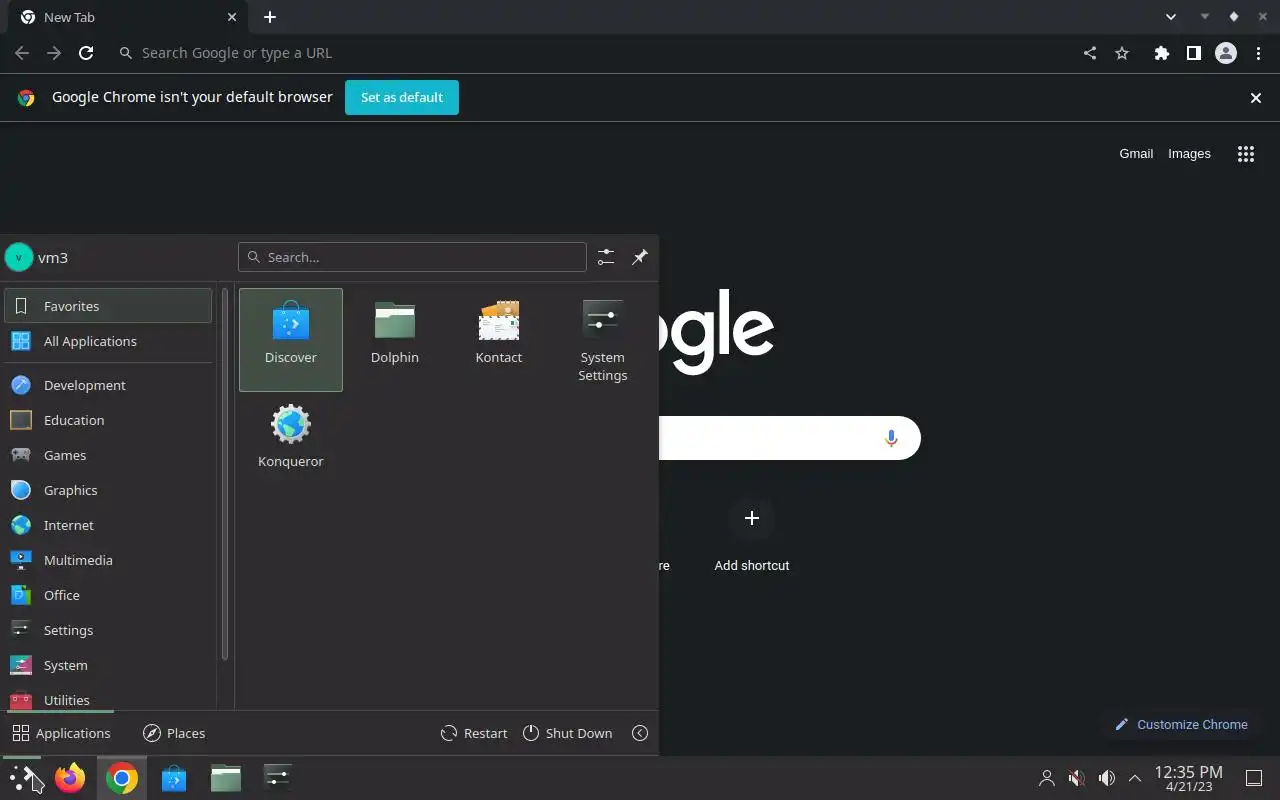The width and height of the screenshot is (1280, 800).
Task: Open Dolphin file manager in Favorites
Action: point(395,339)
